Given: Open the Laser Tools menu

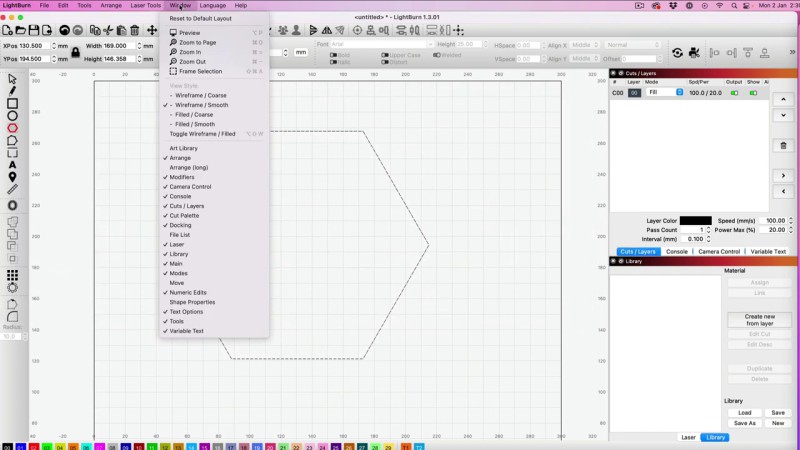Looking at the screenshot, I should click(x=145, y=5).
